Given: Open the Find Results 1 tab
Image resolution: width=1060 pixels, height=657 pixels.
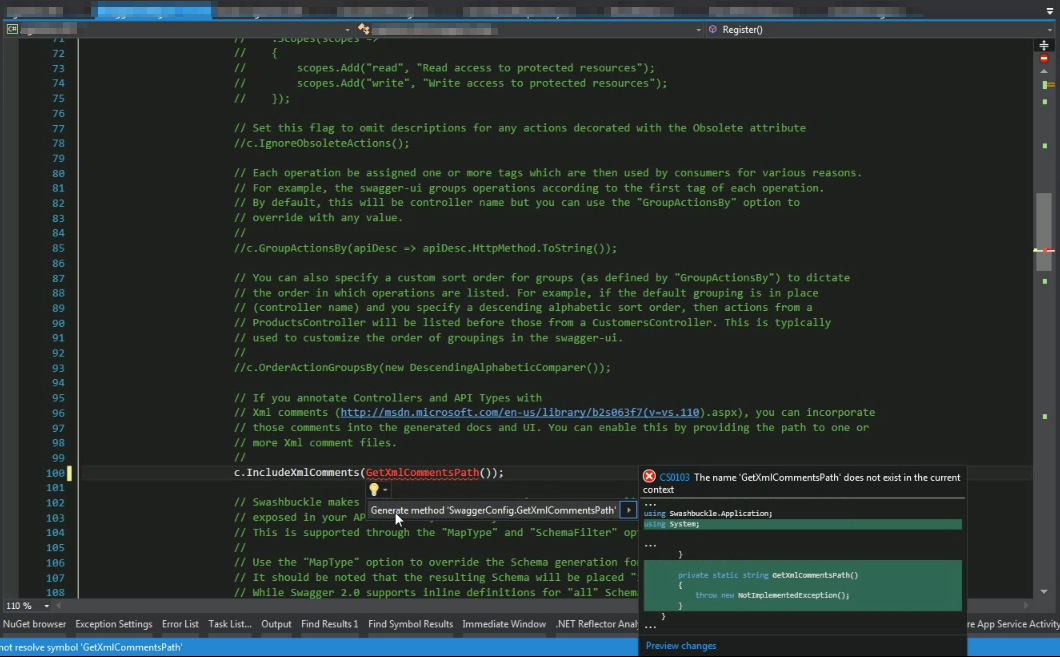Looking at the screenshot, I should 330,624.
